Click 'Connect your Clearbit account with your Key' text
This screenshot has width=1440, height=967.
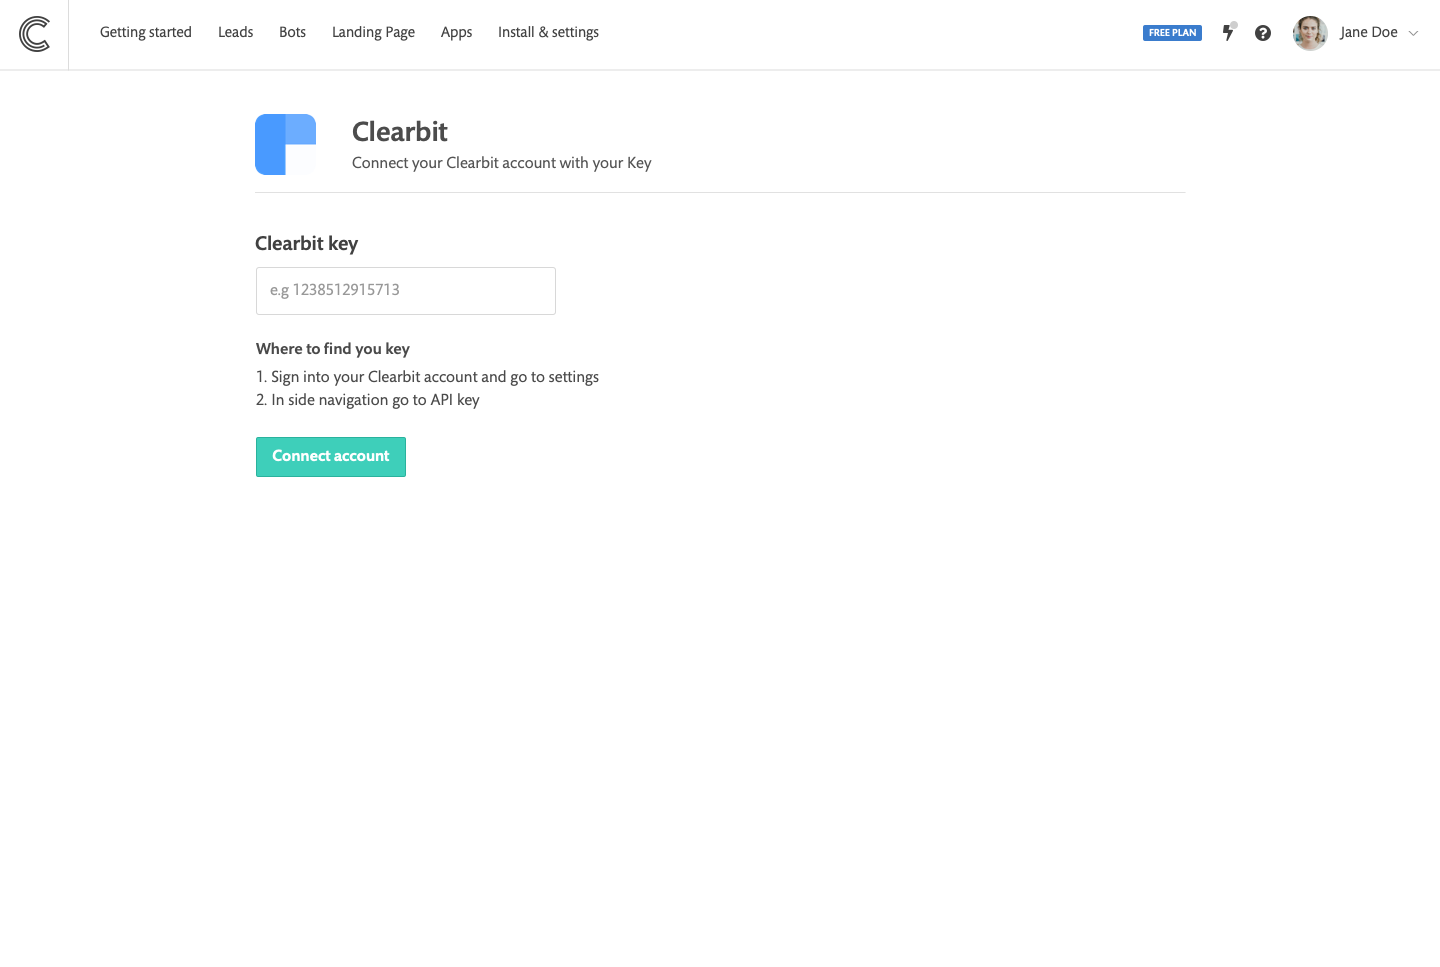[x=502, y=163]
